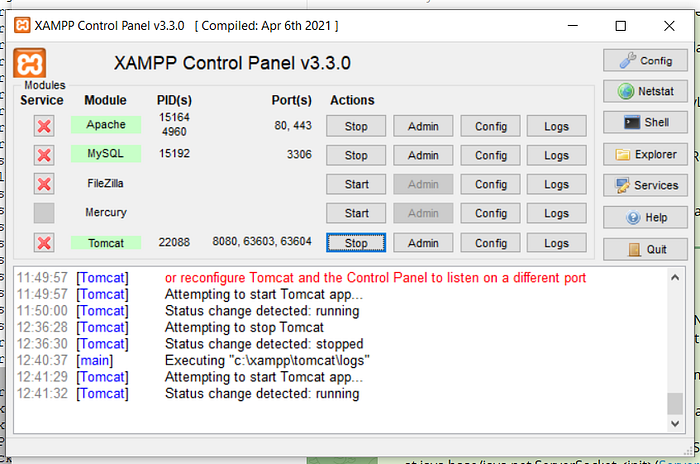Launch the Shell terminal button

645,122
